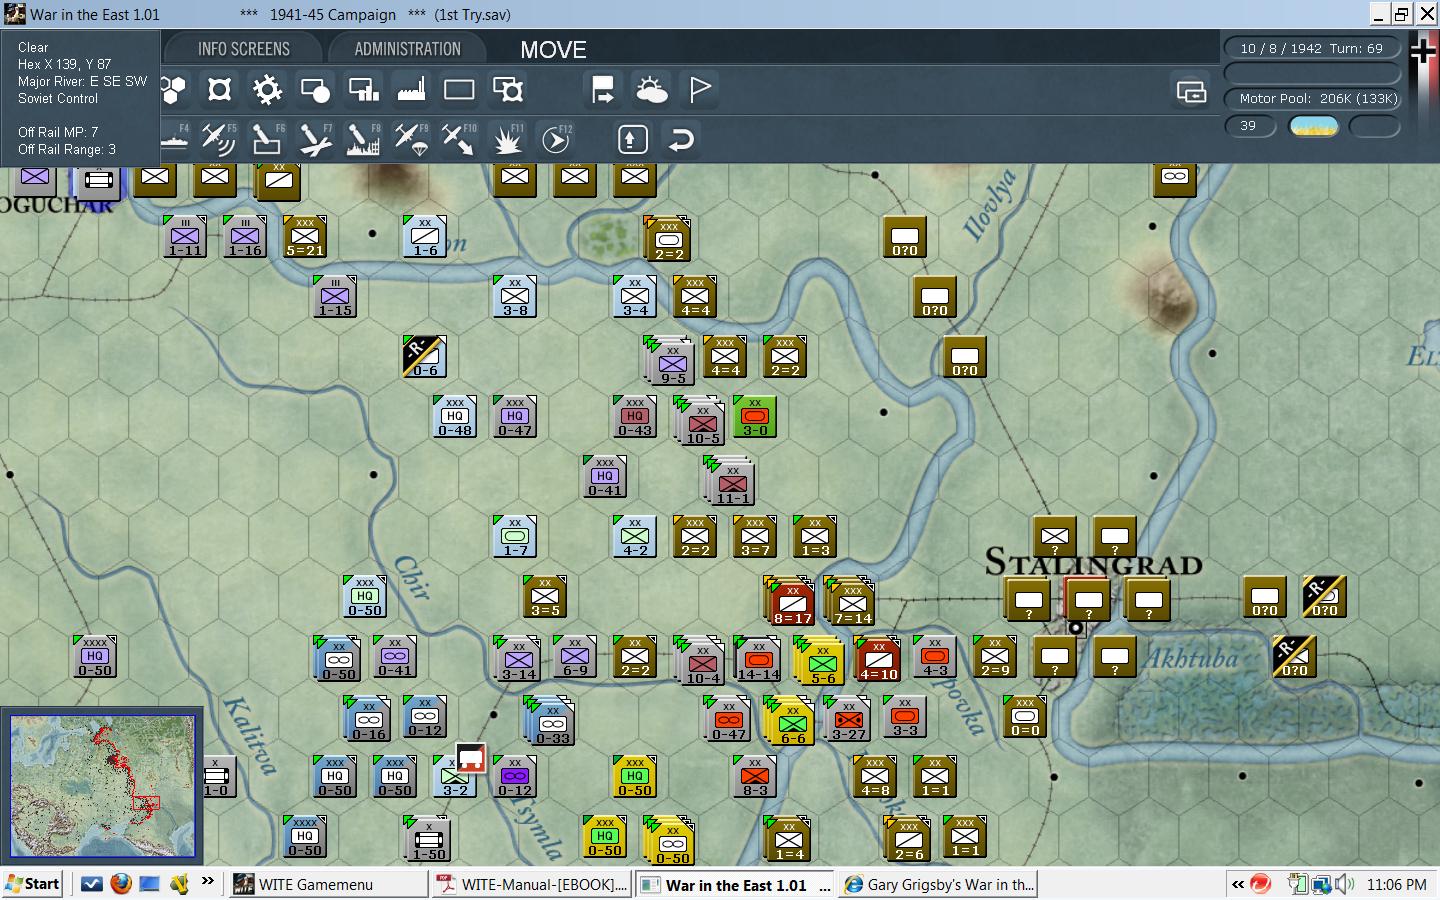Screen dimensions: 1440x900
Task: Click the sky-and-wheat weather indicator
Action: (1313, 126)
